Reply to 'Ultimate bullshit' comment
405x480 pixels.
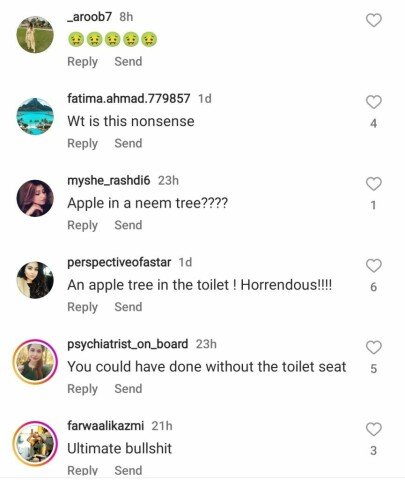(x=82, y=470)
